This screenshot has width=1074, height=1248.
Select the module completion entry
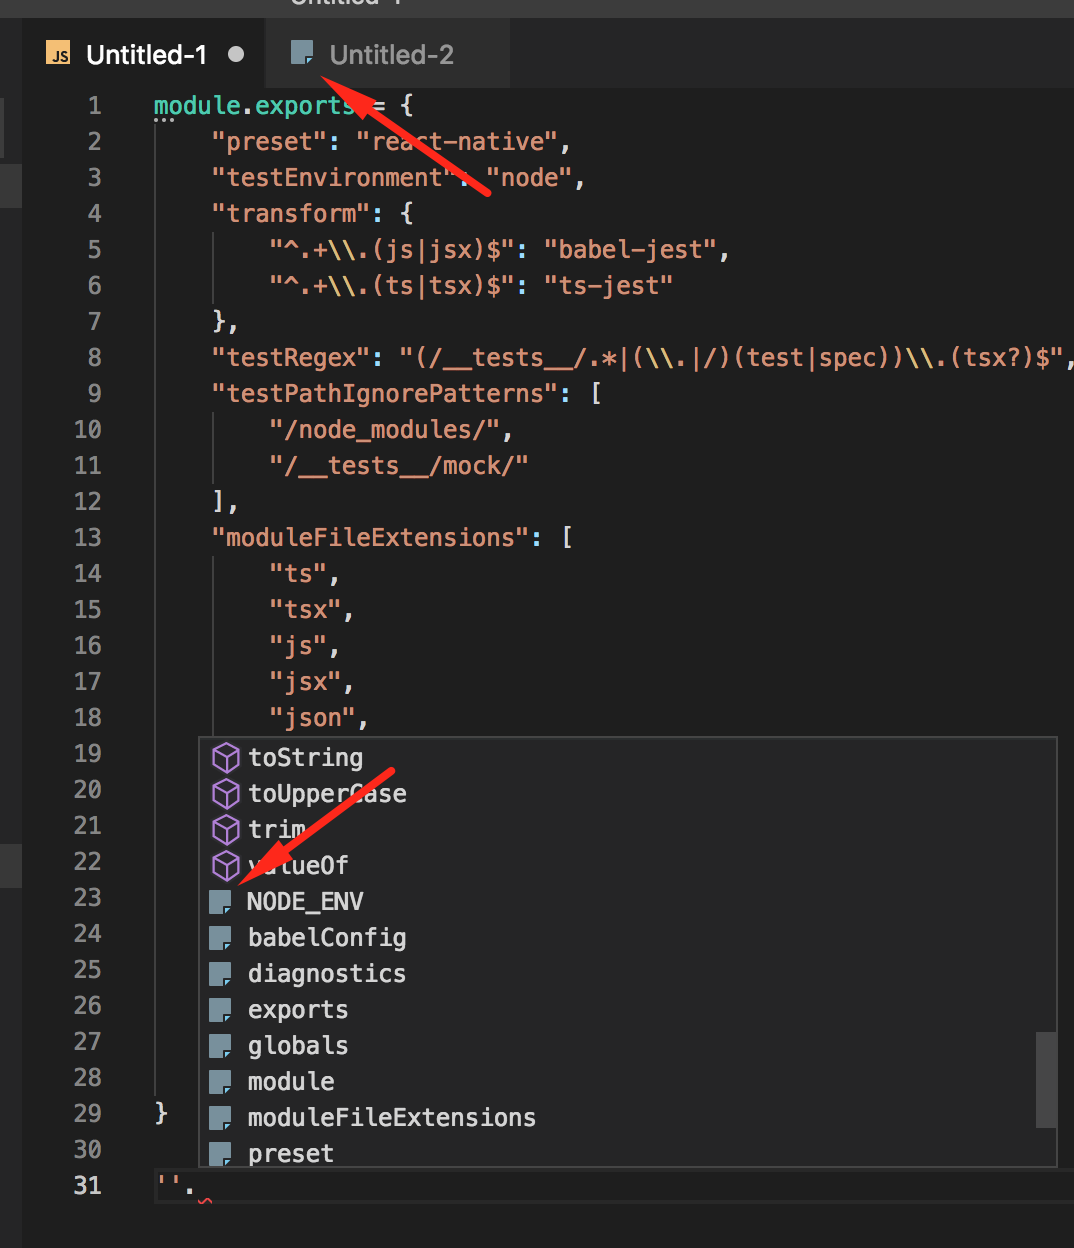point(291,1081)
